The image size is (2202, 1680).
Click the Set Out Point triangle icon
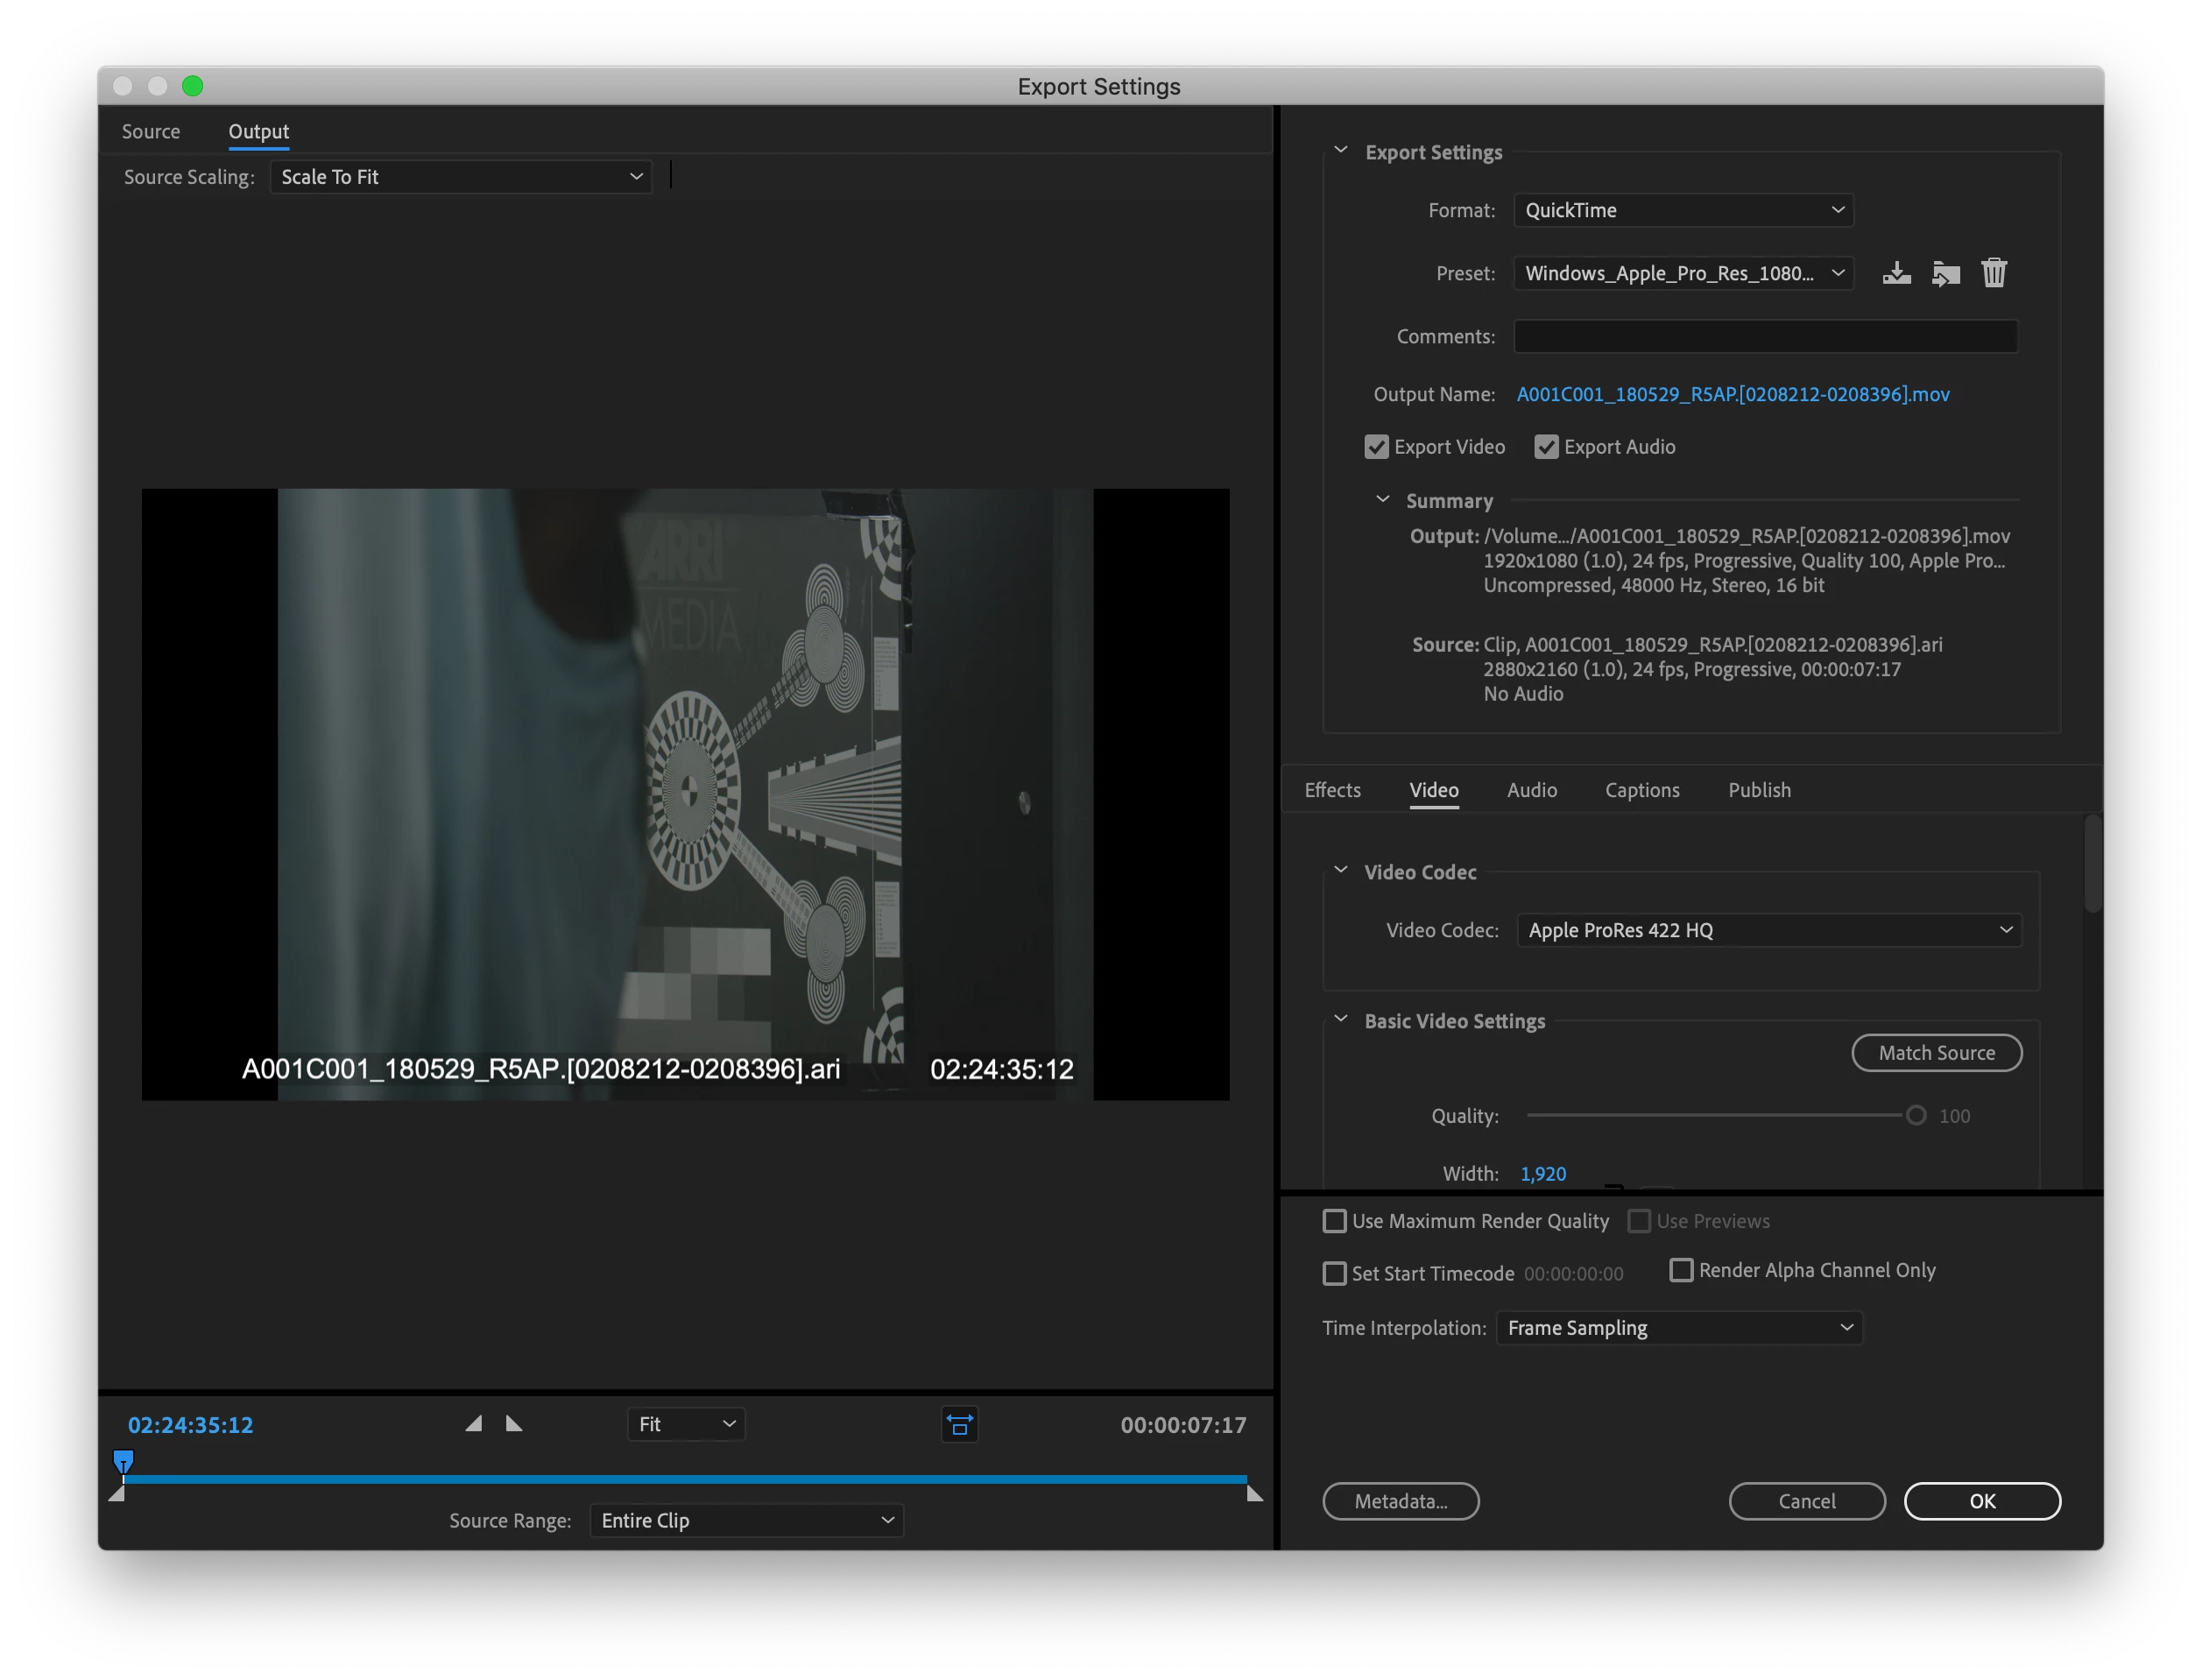click(514, 1424)
